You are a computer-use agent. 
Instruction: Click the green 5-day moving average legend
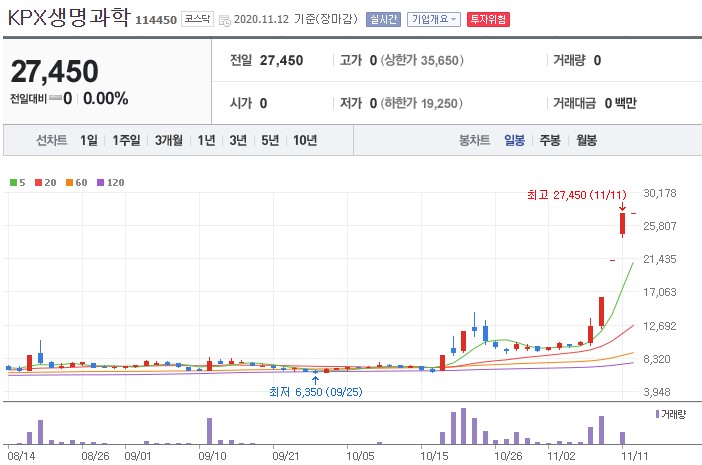[17, 183]
